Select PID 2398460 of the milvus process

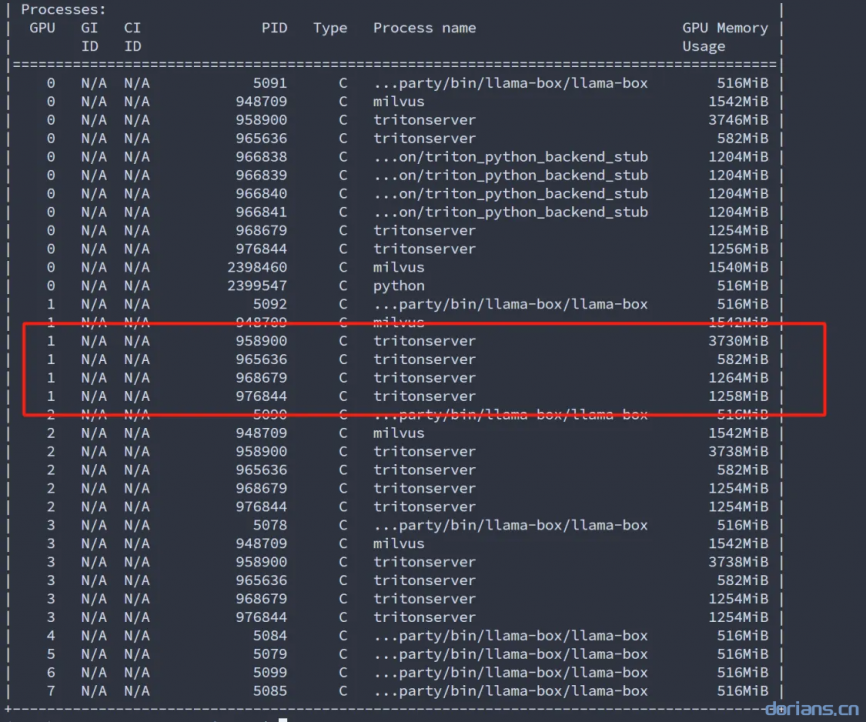[257, 267]
